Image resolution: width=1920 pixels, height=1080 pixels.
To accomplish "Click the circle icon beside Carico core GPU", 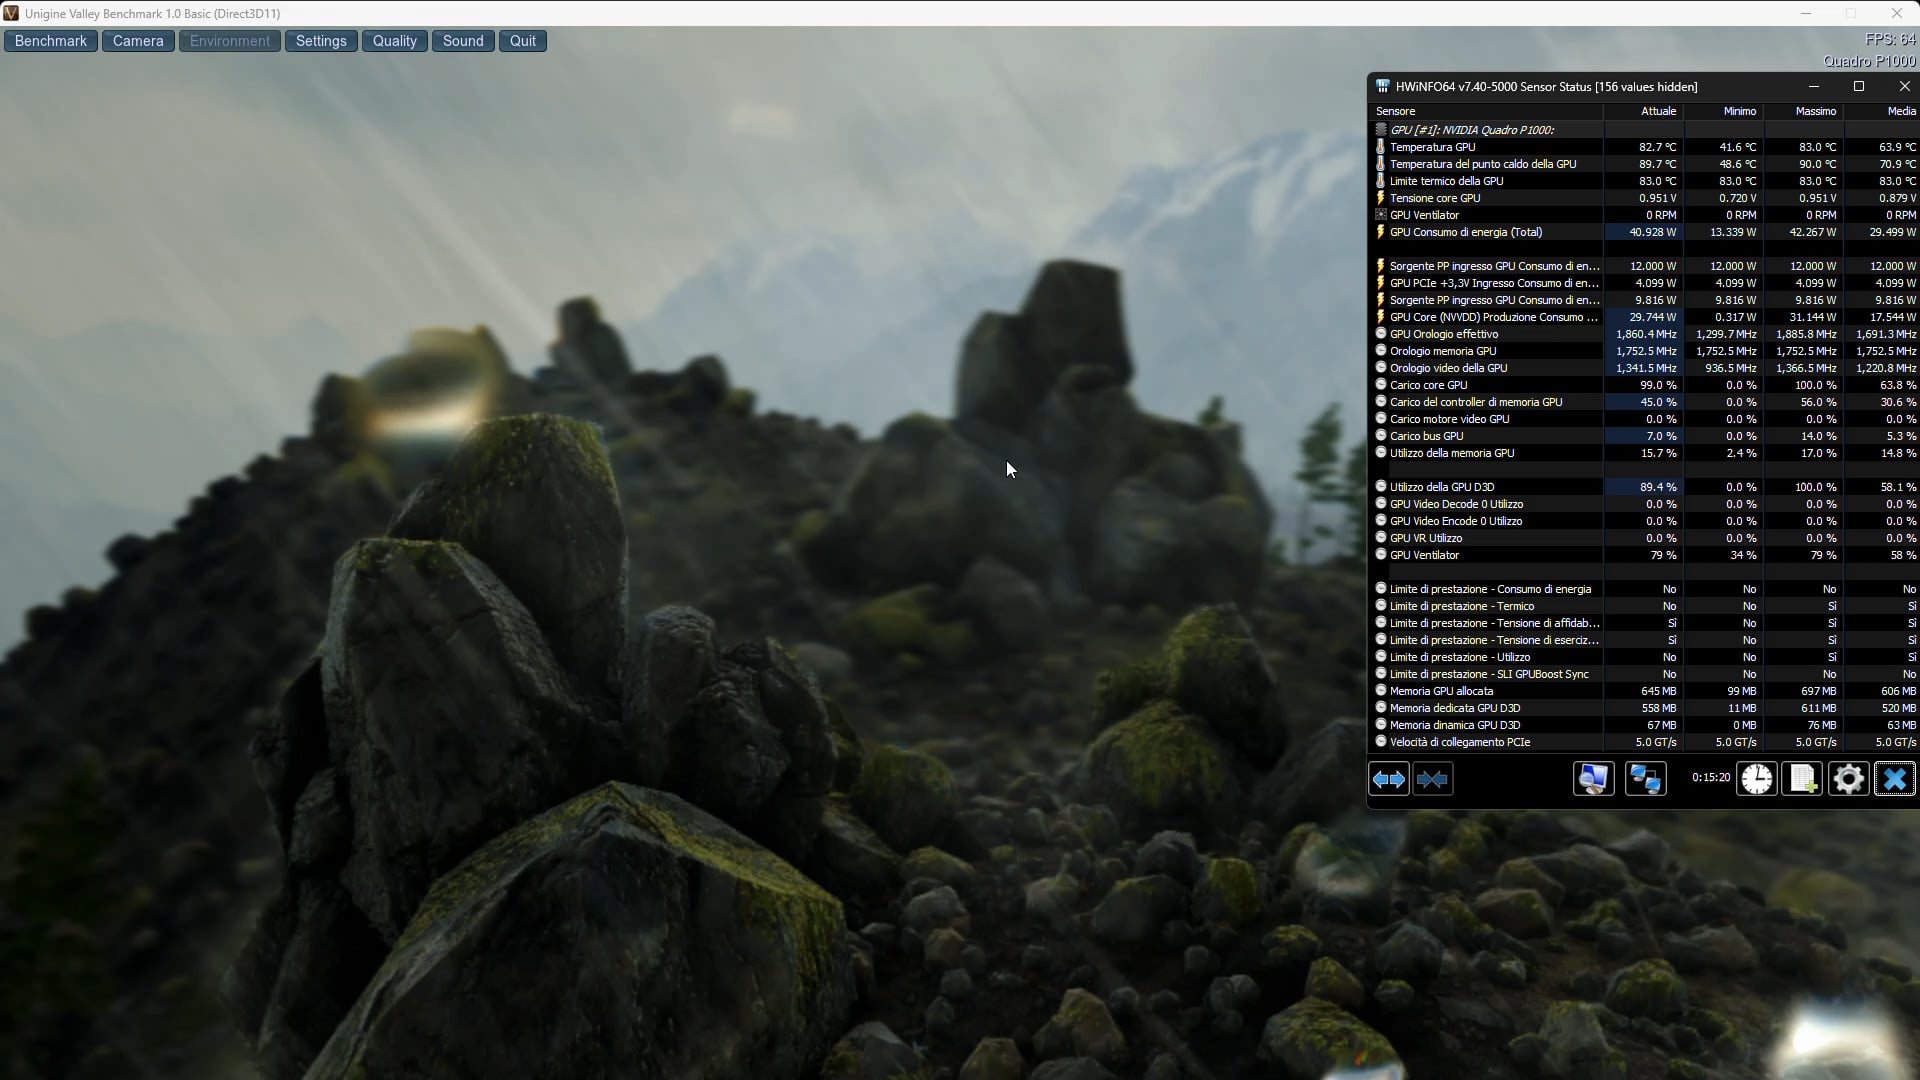I will [x=1381, y=385].
